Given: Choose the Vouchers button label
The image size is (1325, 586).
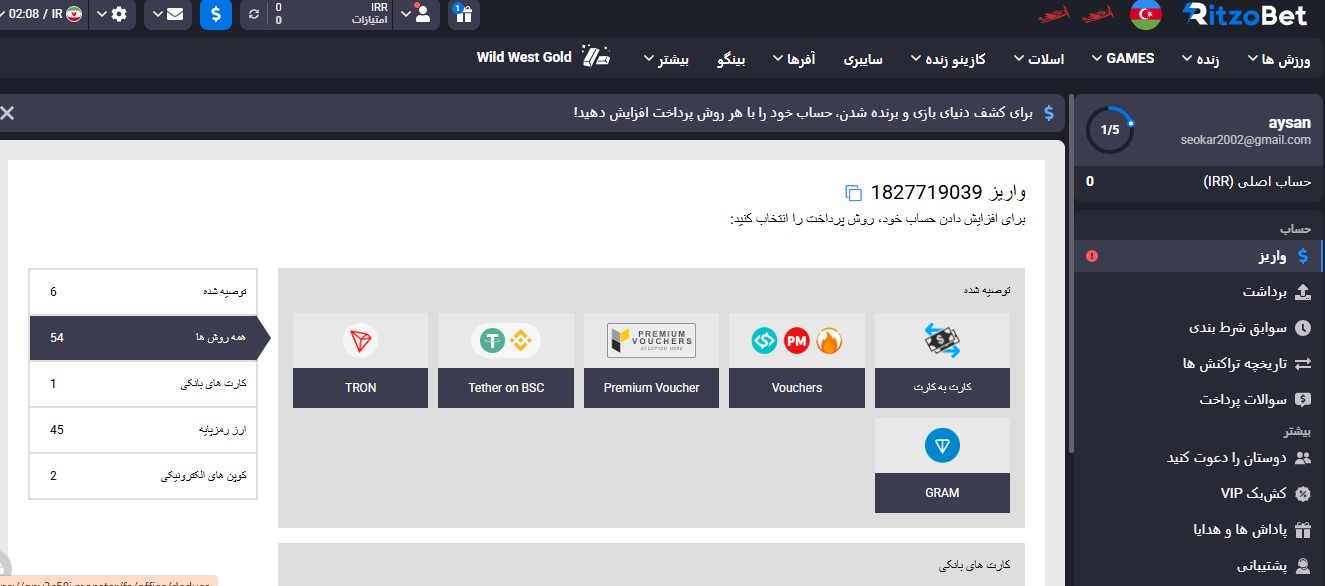Looking at the screenshot, I should 797,388.
